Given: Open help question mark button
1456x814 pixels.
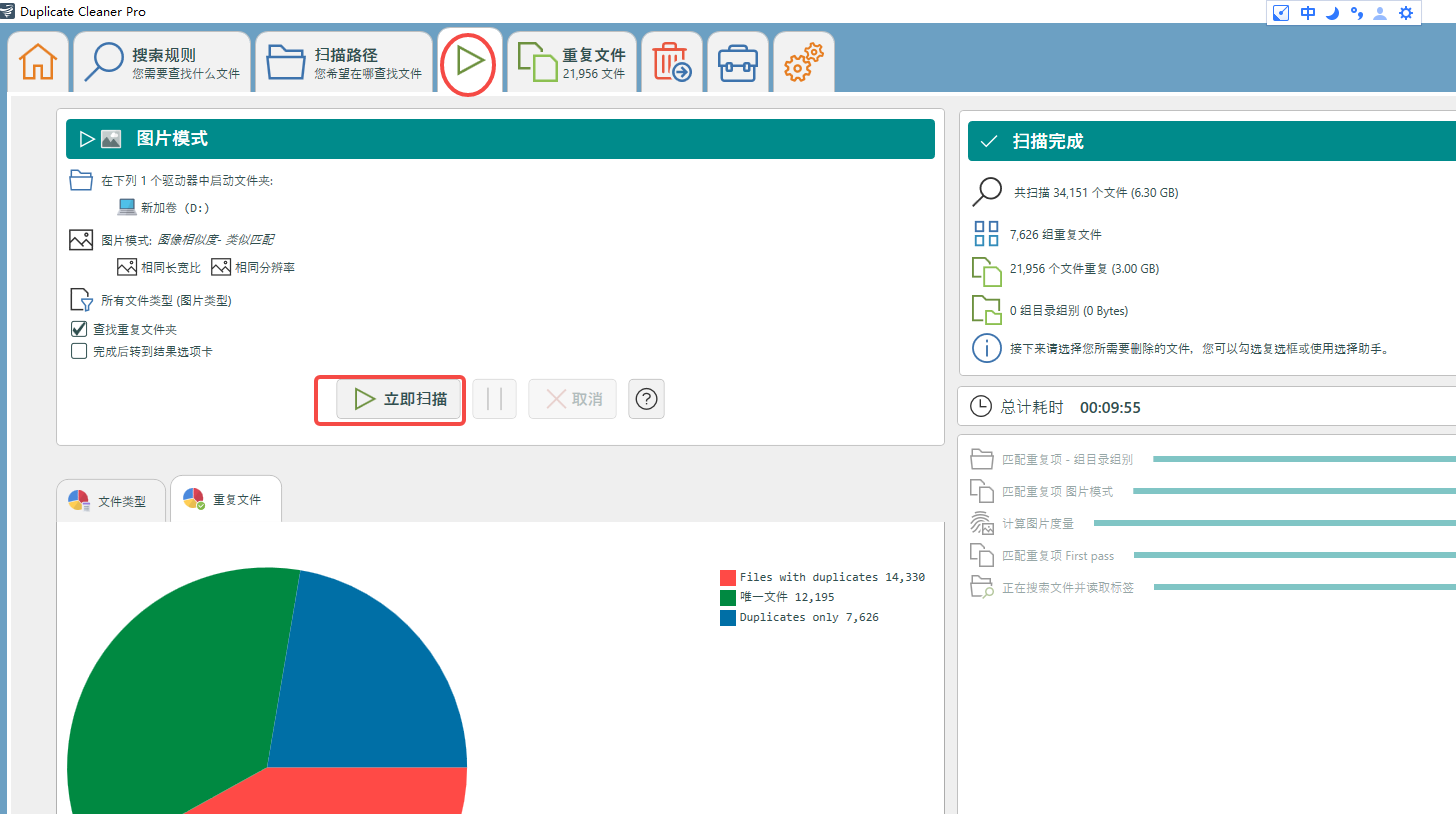Looking at the screenshot, I should [x=646, y=399].
